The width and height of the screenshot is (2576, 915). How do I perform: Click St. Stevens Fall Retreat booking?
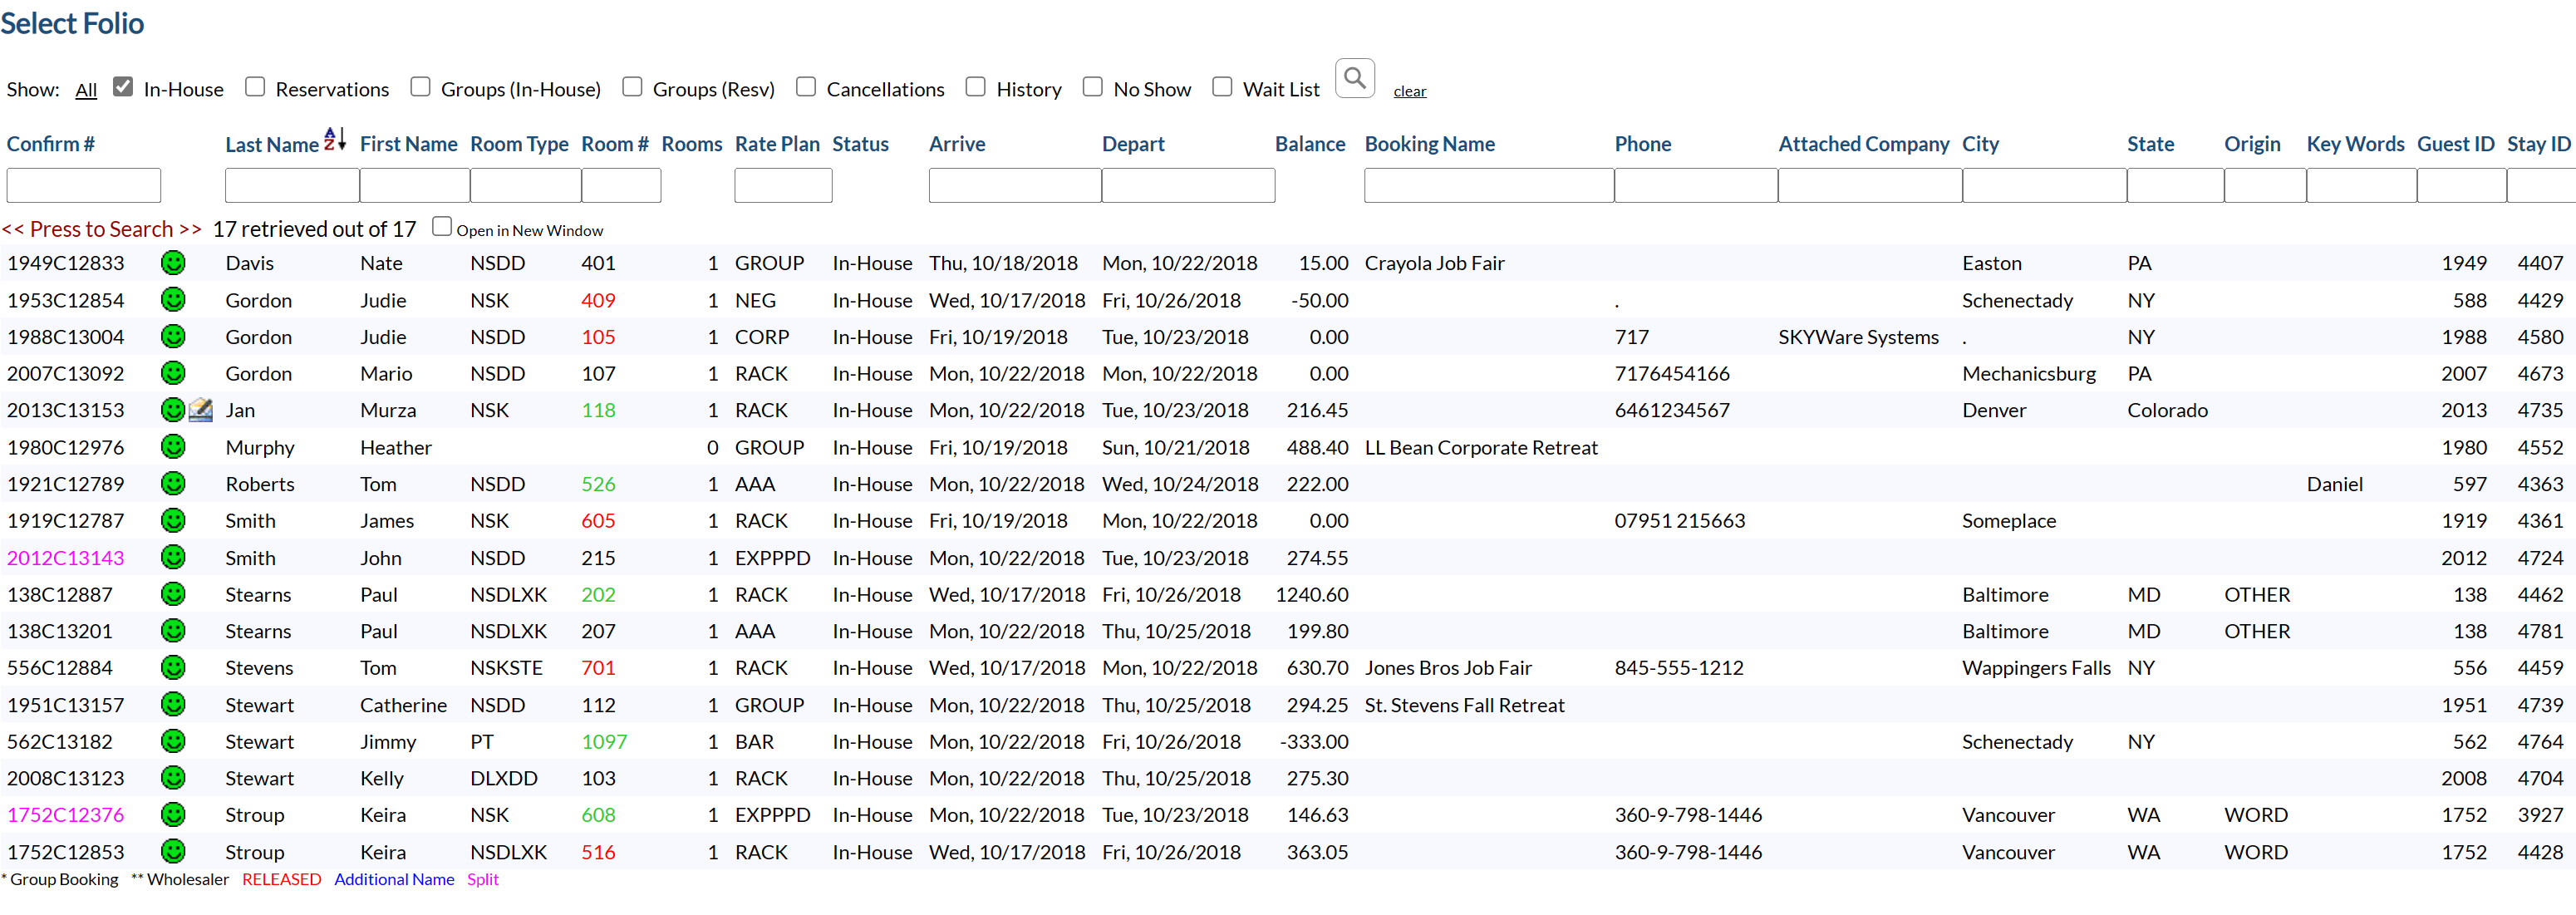(1464, 705)
